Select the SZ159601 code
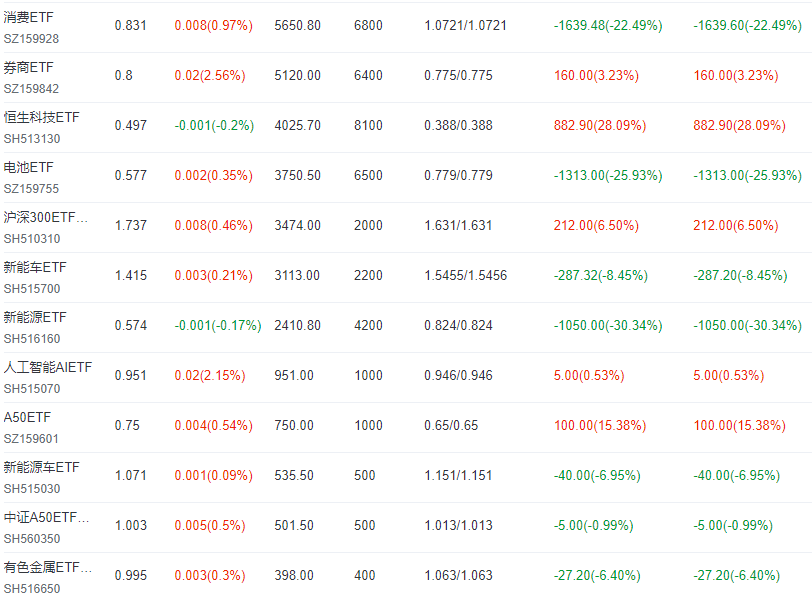The height and width of the screenshot is (602, 812). [x=31, y=439]
